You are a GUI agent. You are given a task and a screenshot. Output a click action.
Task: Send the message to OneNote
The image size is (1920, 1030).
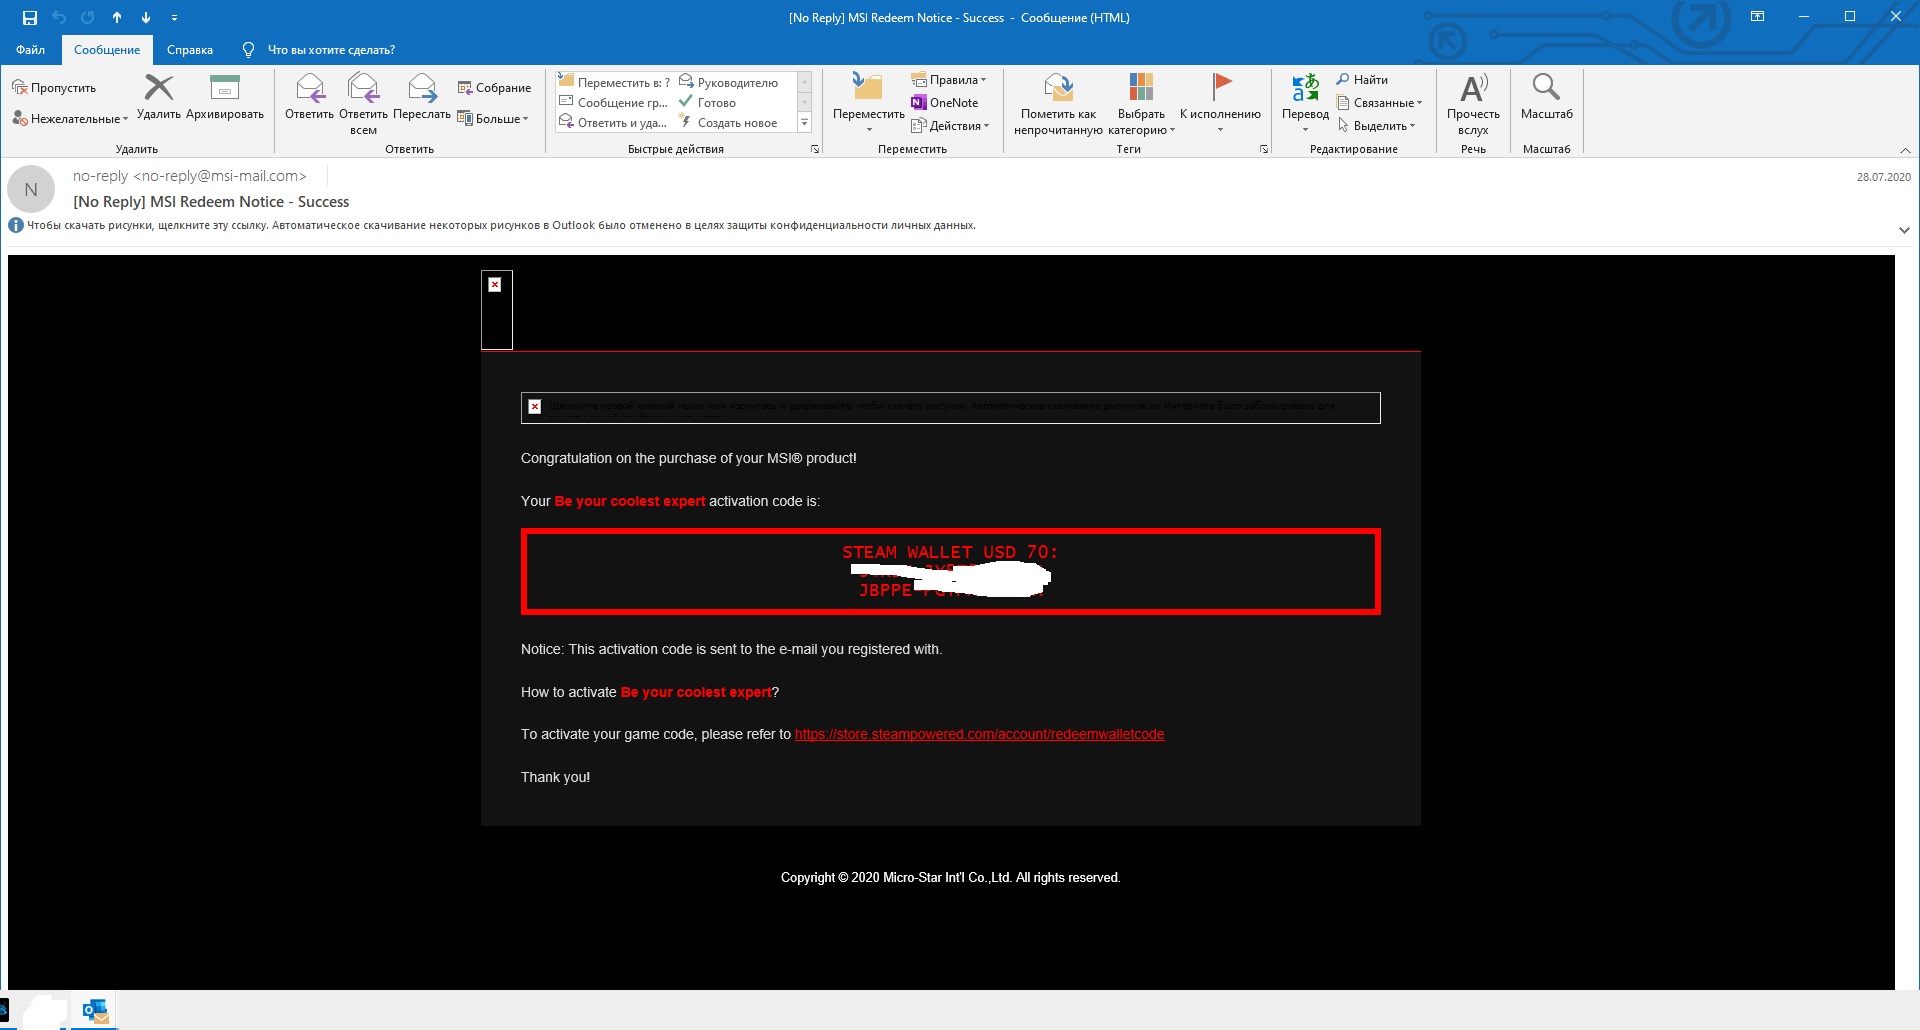pyautogui.click(x=945, y=103)
